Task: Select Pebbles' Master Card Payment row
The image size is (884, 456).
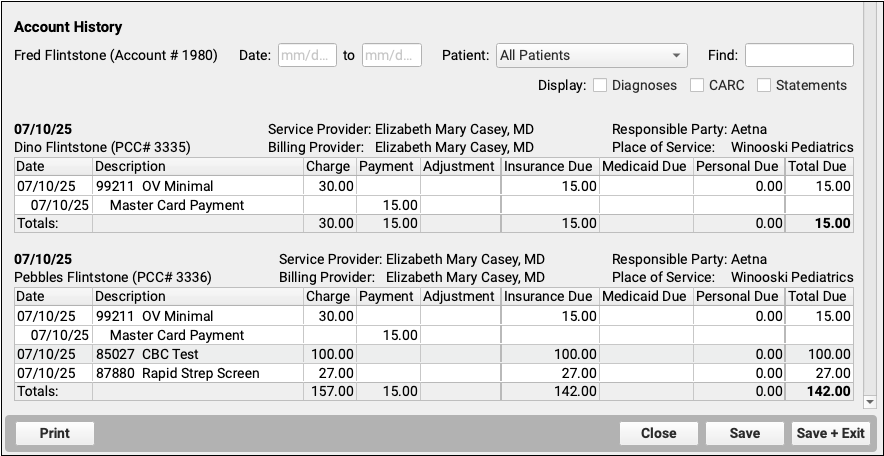Action: pyautogui.click(x=434, y=335)
